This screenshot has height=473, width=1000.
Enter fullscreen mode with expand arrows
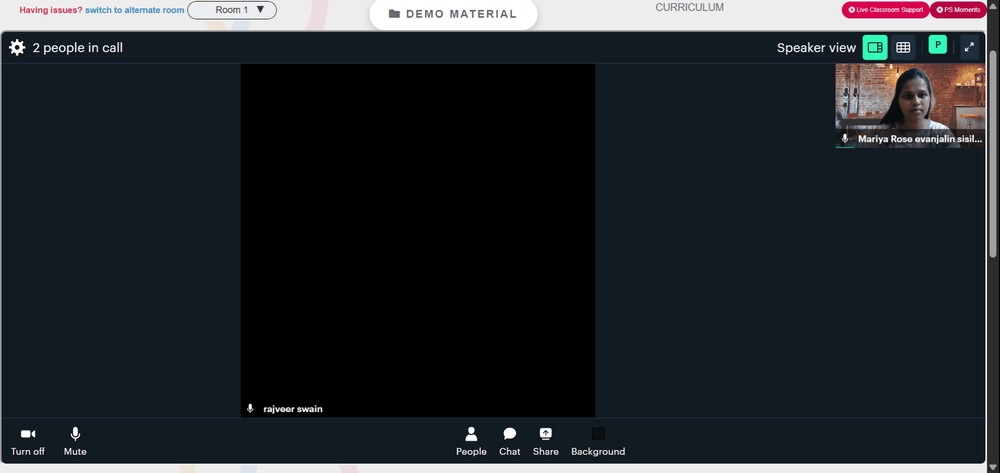point(969,47)
